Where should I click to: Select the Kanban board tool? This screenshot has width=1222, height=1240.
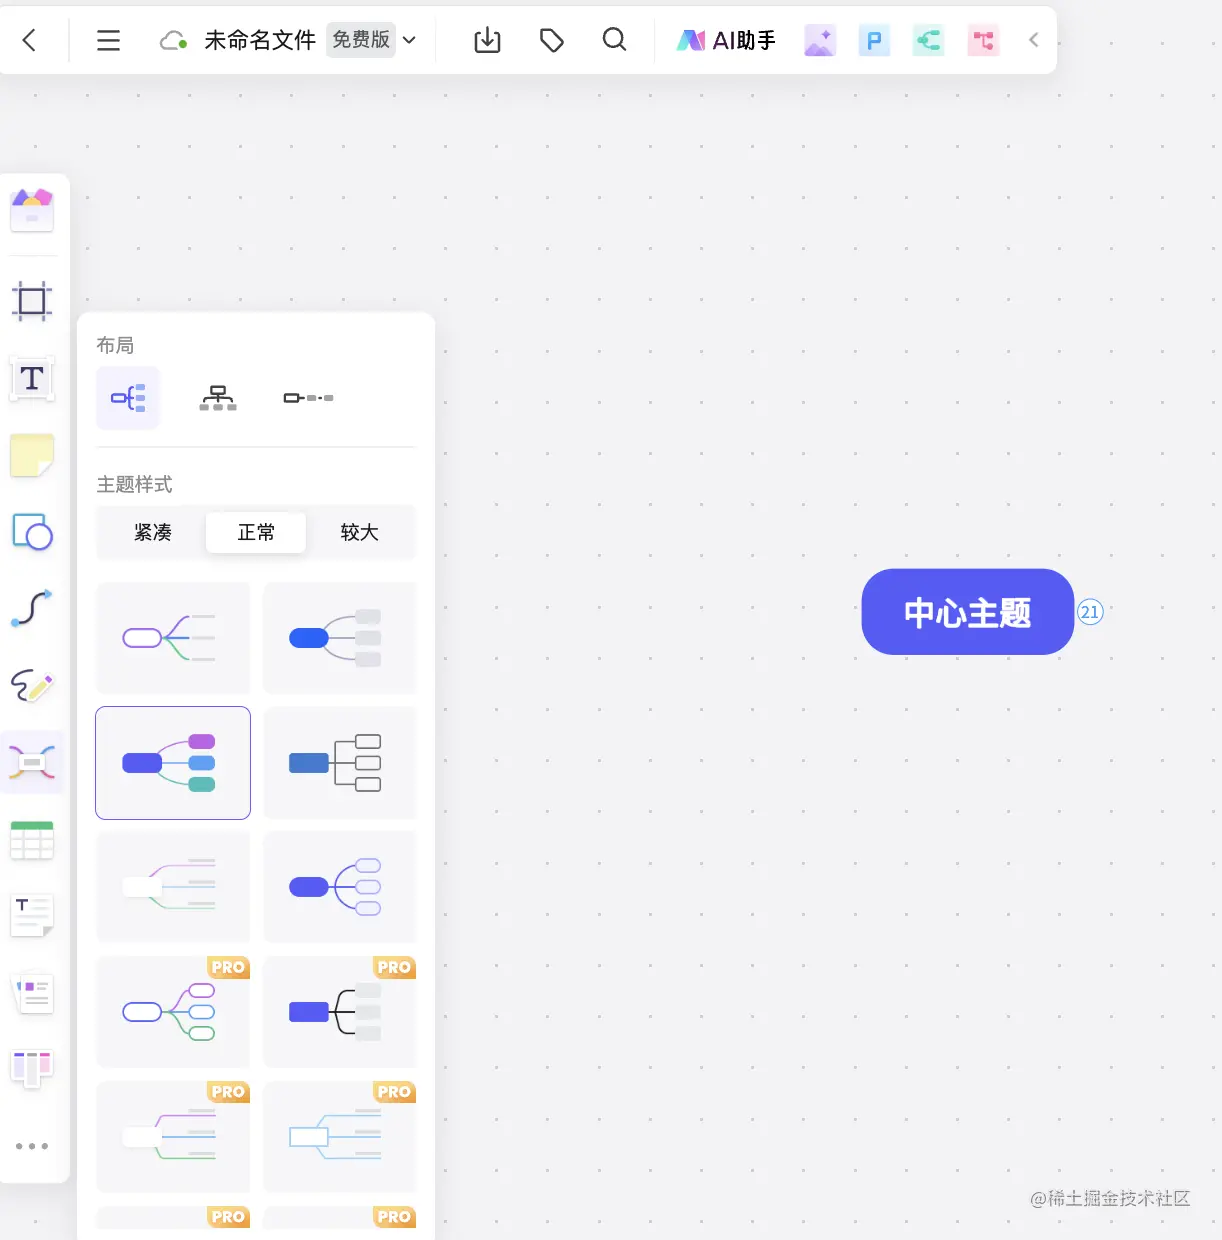coord(32,1068)
